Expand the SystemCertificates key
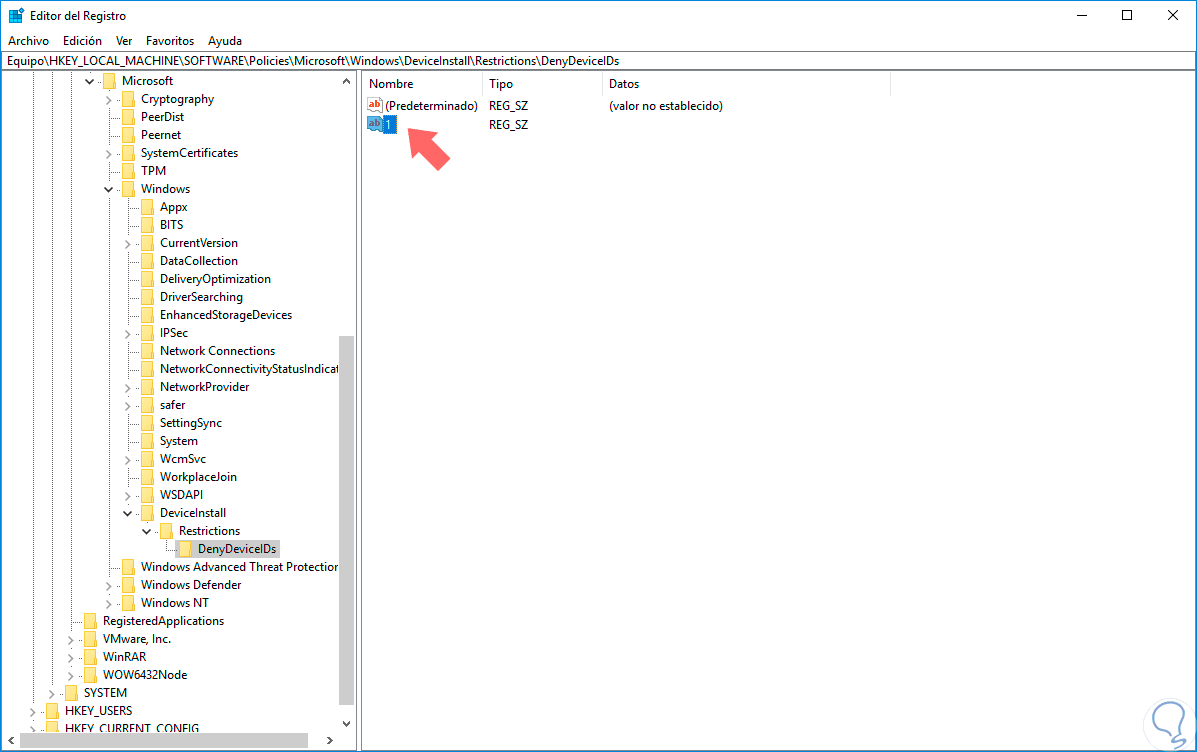Viewport: 1197px width, 752px height. (x=108, y=154)
